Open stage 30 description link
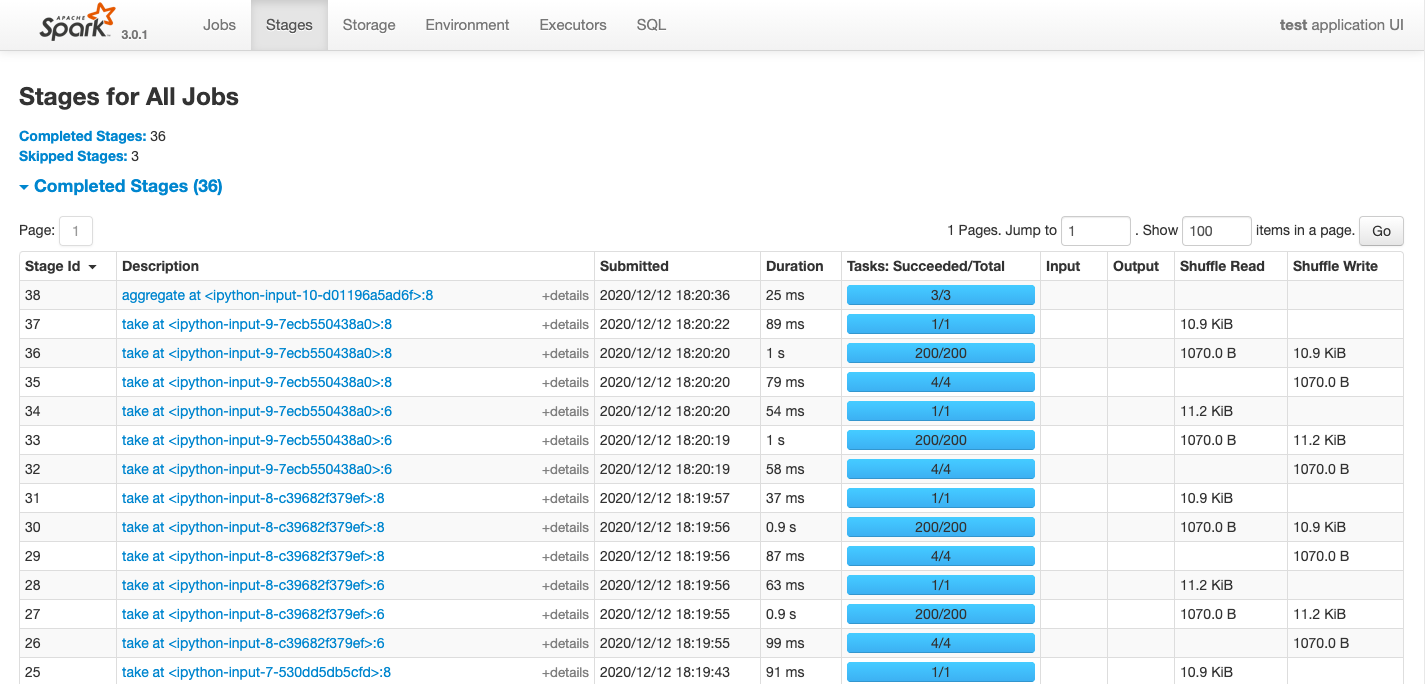This screenshot has width=1425, height=684. [x=253, y=527]
